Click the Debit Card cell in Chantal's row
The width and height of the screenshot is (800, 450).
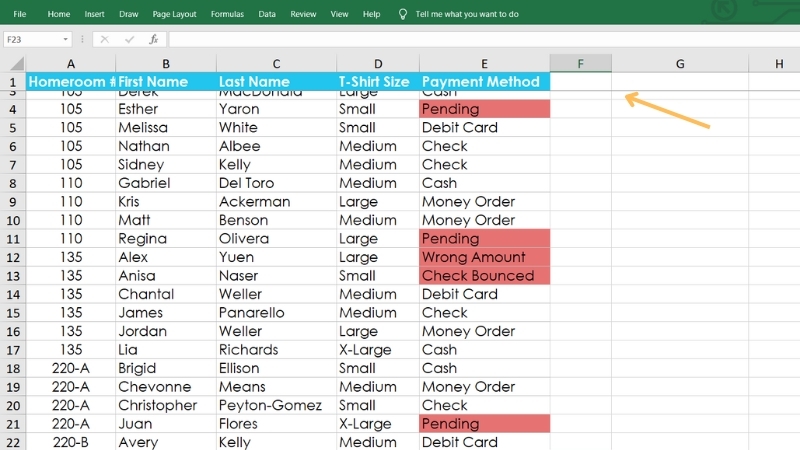pyautogui.click(x=484, y=294)
